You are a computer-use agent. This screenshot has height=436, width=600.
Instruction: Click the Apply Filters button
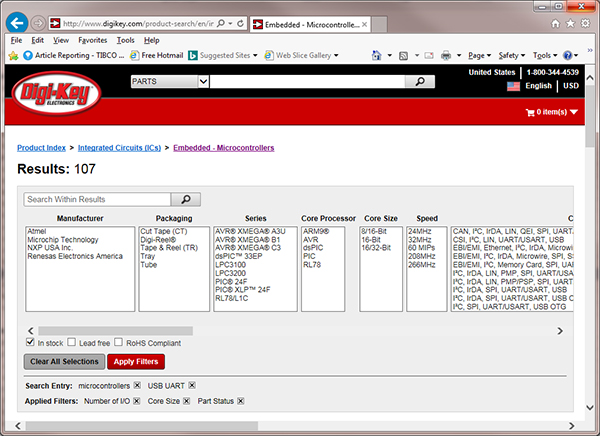tap(134, 361)
